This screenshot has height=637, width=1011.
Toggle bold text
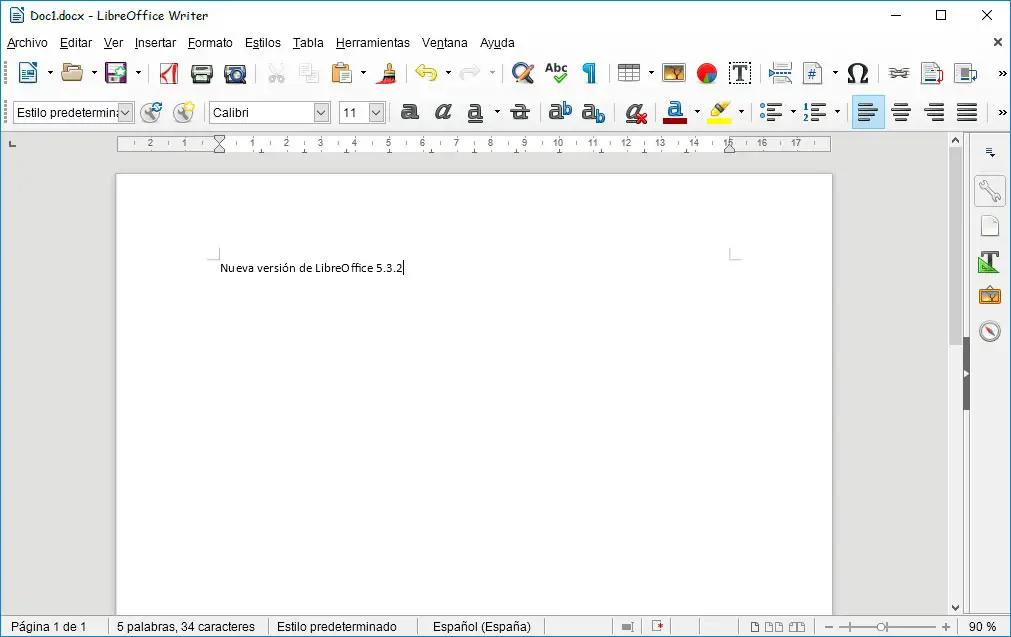[x=409, y=112]
